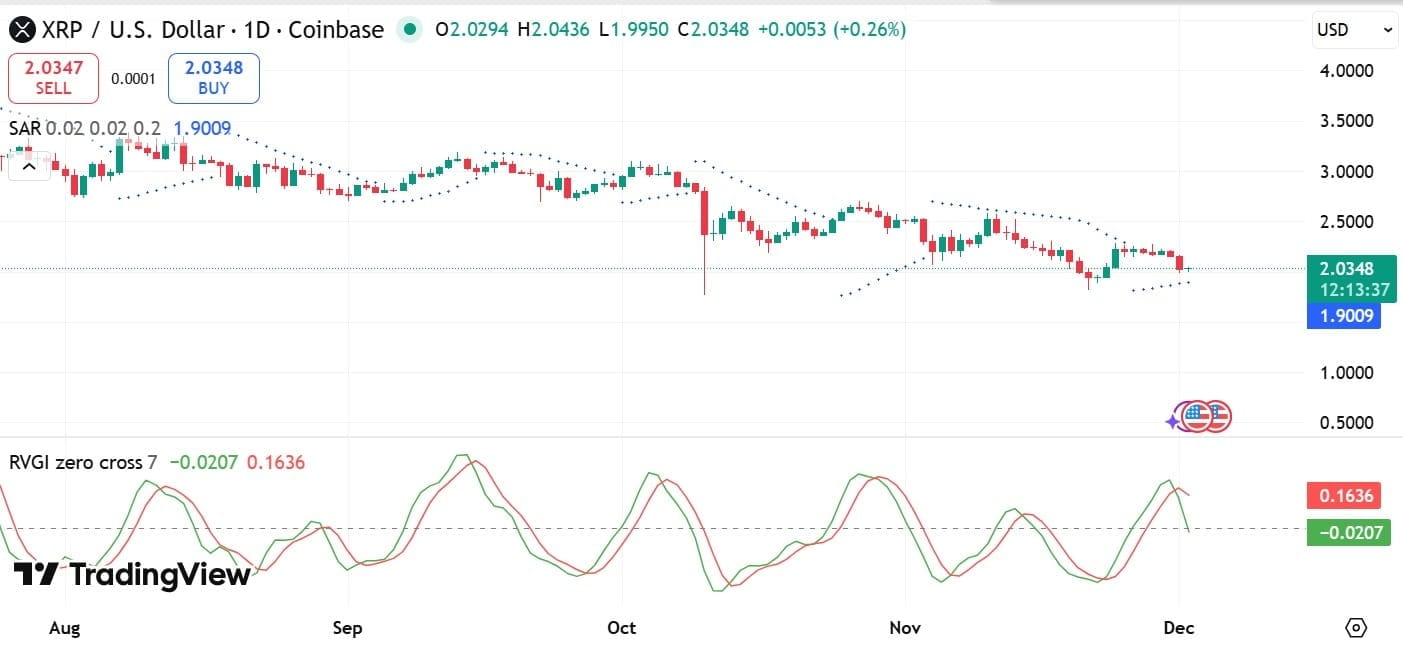Viewport: 1403px width, 646px height.
Task: Click the red 0.1636 RVGI value tag
Action: [x=1344, y=495]
